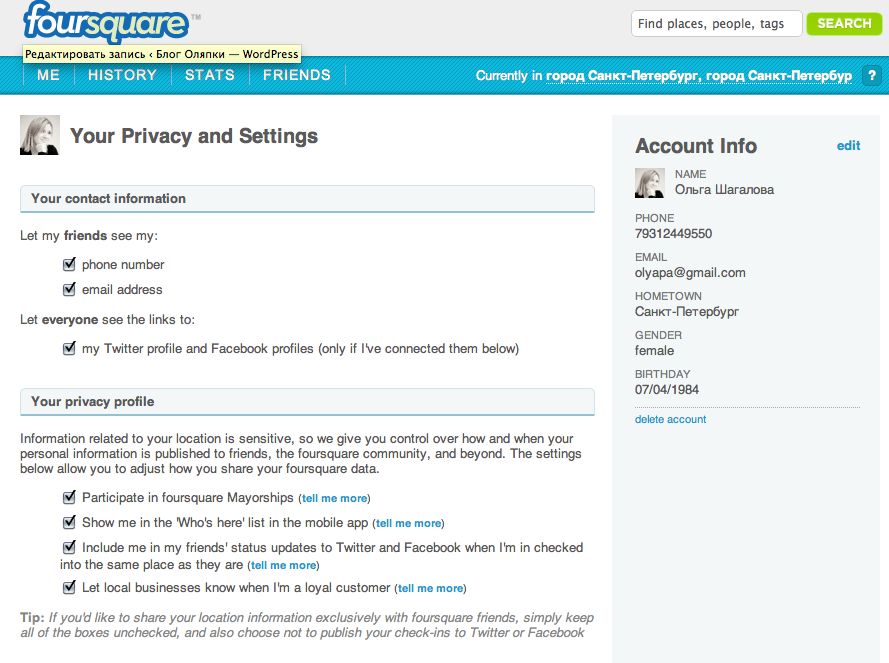This screenshot has height=663, width=889.
Task: Click the foursquare logo
Action: click(x=106, y=23)
